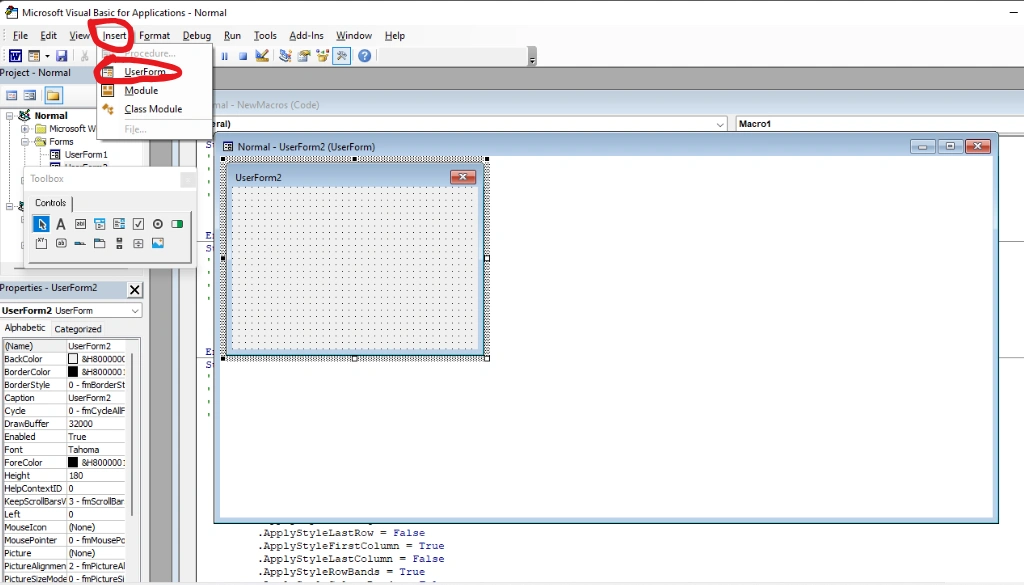Open the Run menu
The image size is (1024, 585).
[232, 35]
